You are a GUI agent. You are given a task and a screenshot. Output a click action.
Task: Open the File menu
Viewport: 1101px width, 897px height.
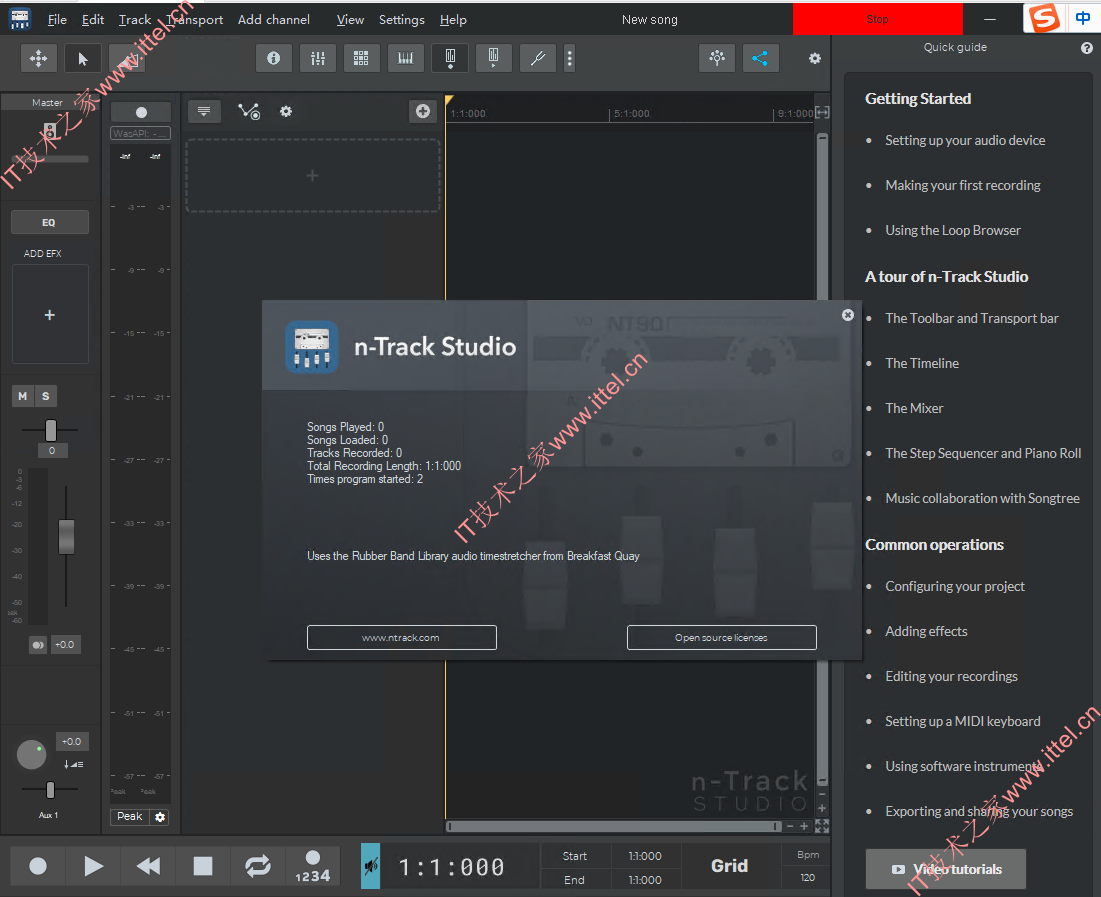57,20
